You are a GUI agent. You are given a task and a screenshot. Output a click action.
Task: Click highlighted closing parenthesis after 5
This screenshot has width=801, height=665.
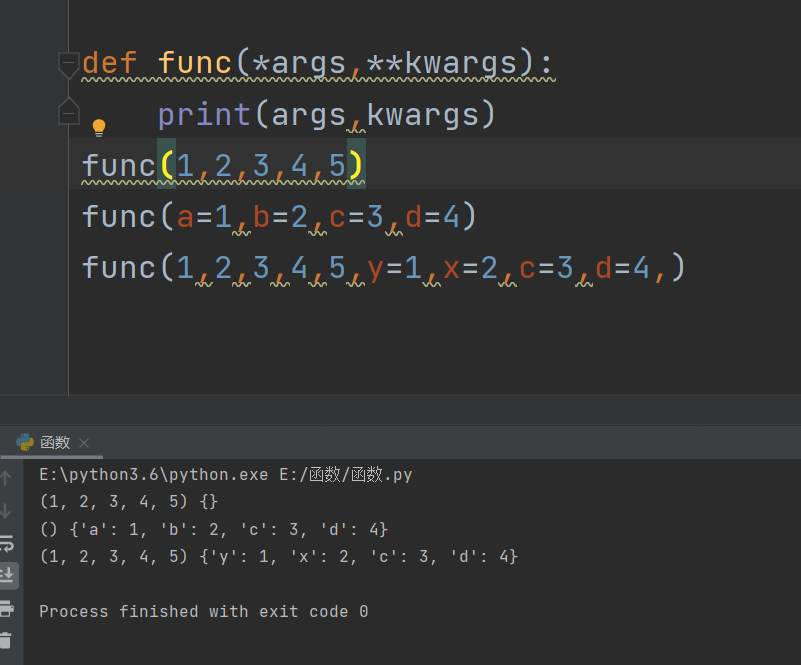[356, 164]
